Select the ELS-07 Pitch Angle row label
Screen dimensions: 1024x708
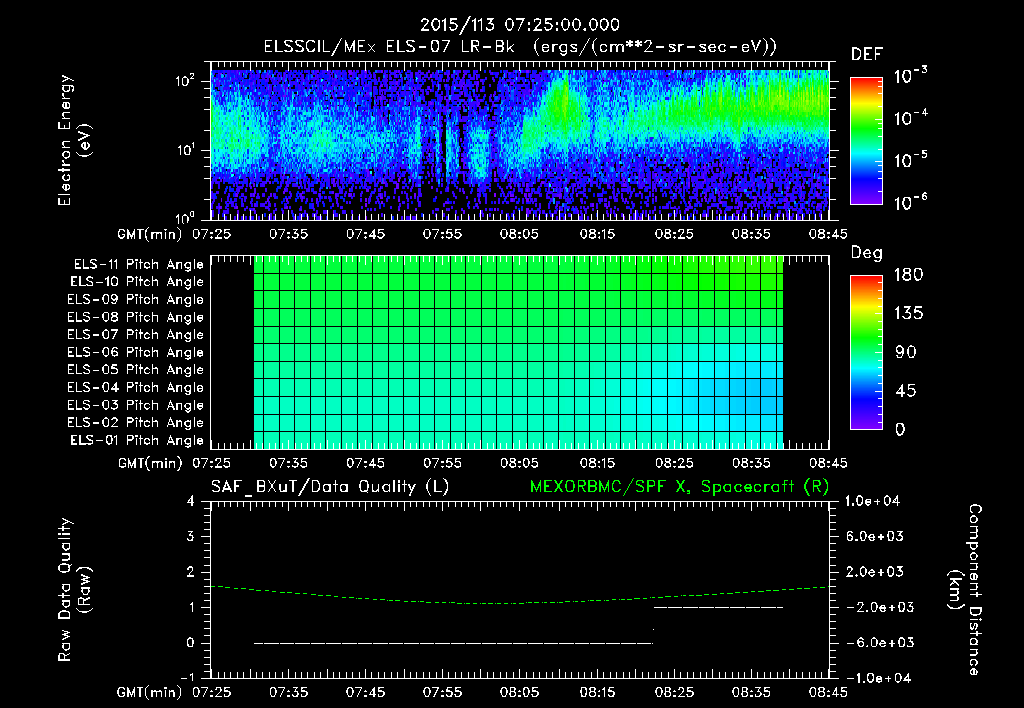(136, 334)
